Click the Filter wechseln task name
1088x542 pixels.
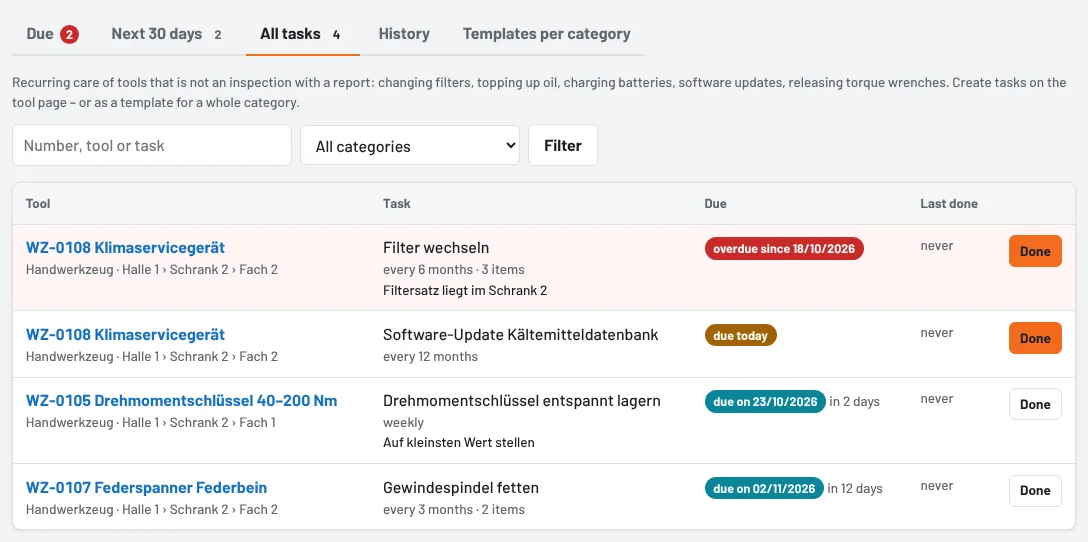(x=436, y=248)
